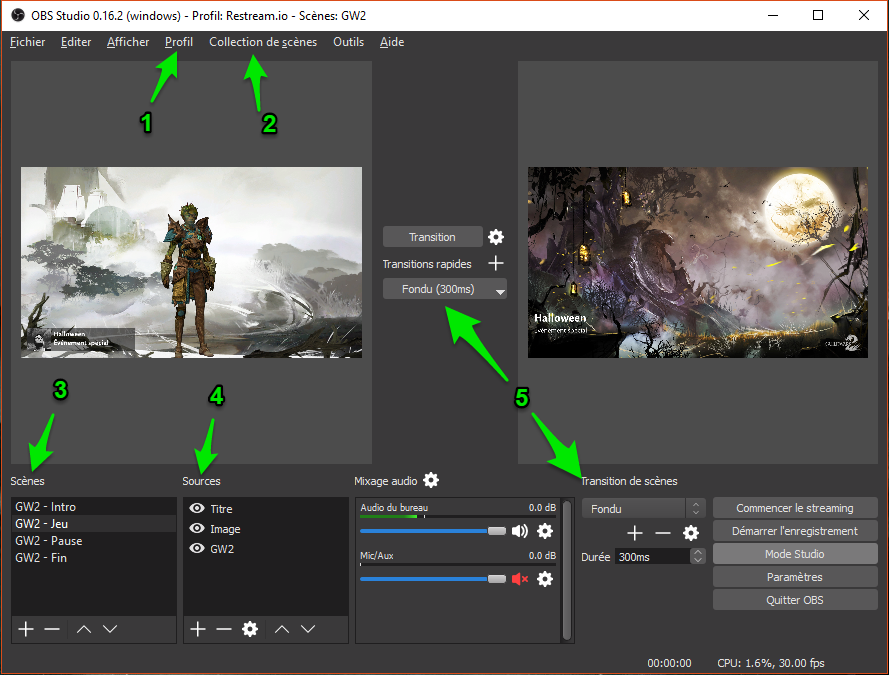Image resolution: width=889 pixels, height=675 pixels.
Task: Open the Fondu (300ms) quick transition dropdown
Action: [x=444, y=289]
